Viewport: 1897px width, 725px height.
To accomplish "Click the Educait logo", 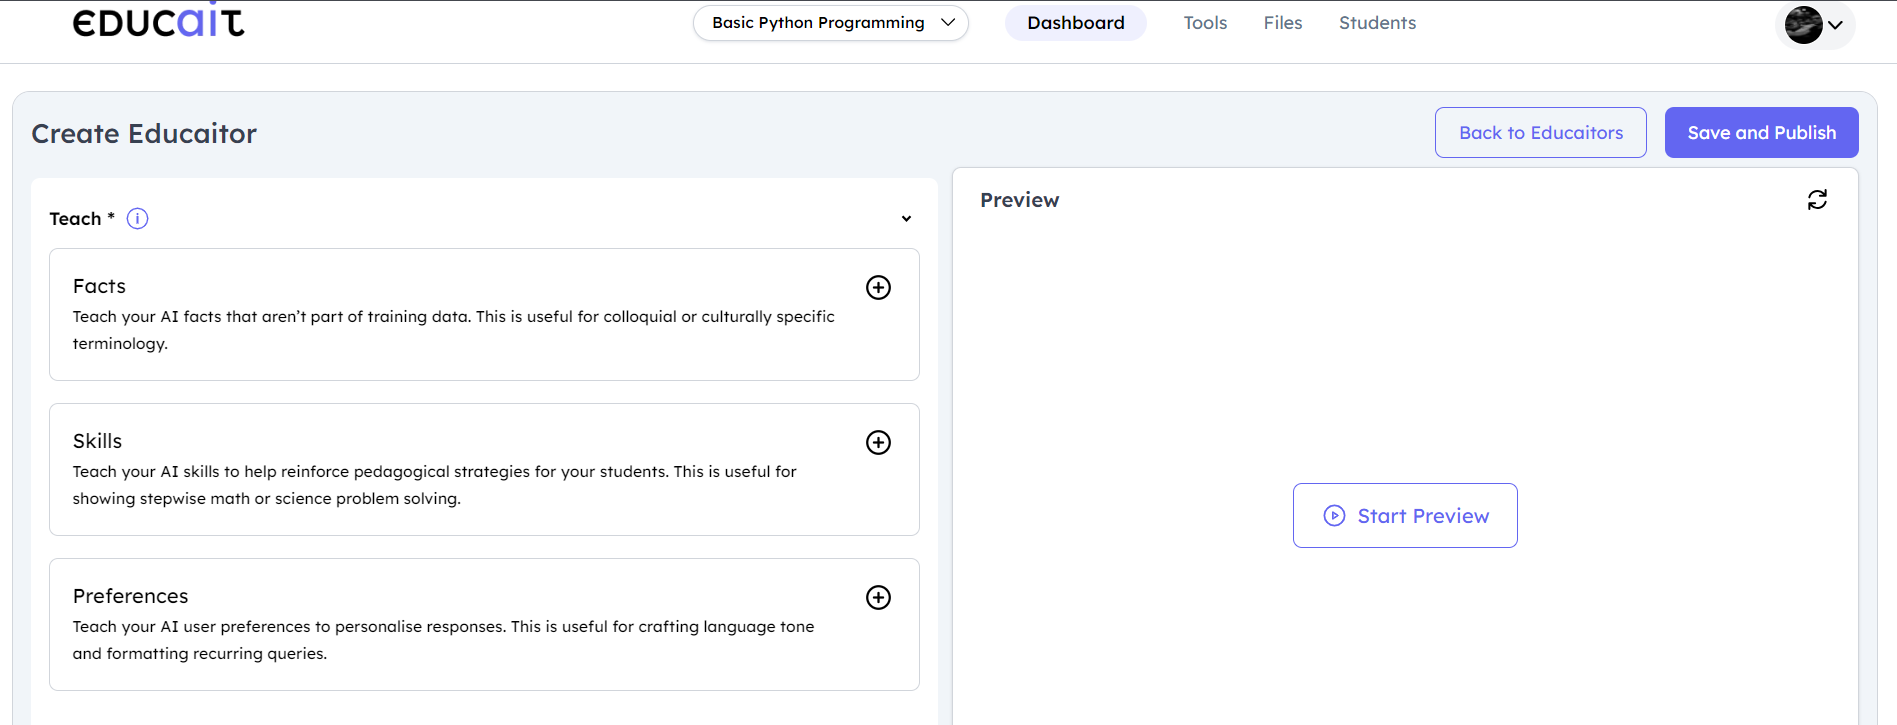I will [x=158, y=23].
